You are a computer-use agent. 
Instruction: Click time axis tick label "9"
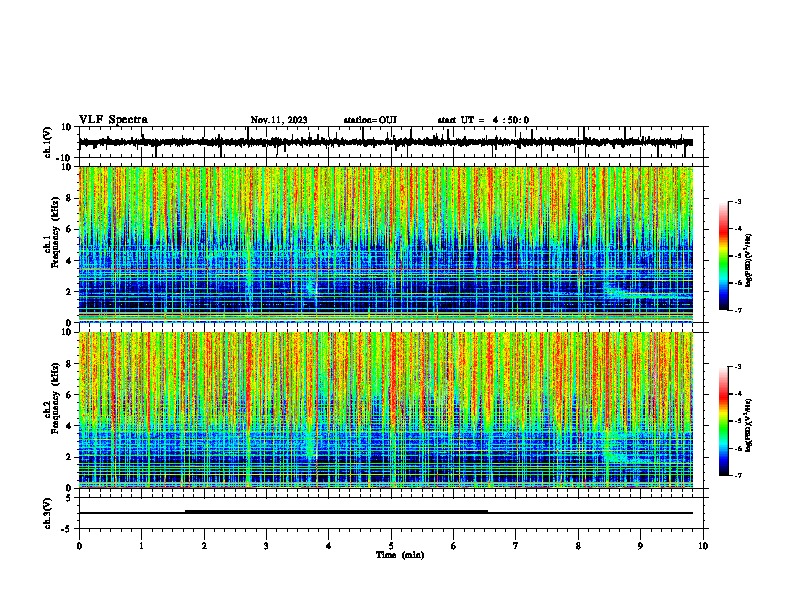pos(640,546)
